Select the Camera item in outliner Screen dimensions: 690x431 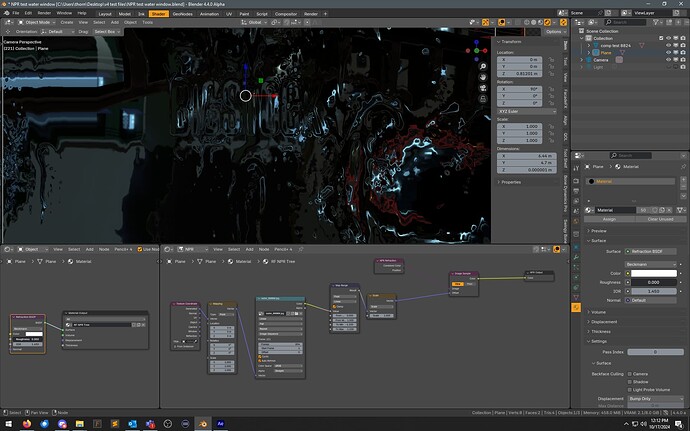coord(601,60)
